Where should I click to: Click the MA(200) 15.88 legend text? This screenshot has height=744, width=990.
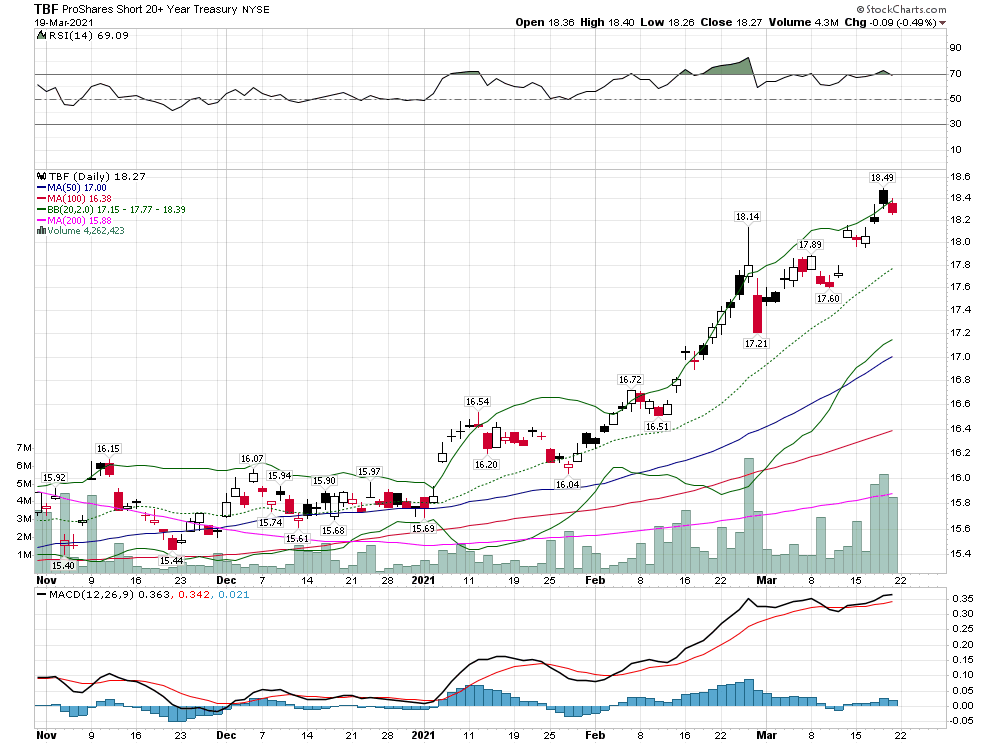[79, 220]
